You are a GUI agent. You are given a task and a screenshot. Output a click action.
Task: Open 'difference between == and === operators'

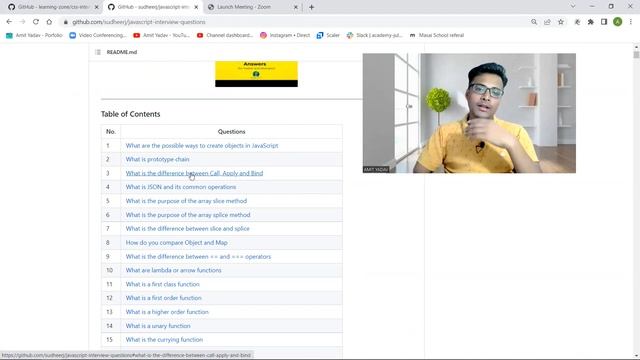coord(198,257)
